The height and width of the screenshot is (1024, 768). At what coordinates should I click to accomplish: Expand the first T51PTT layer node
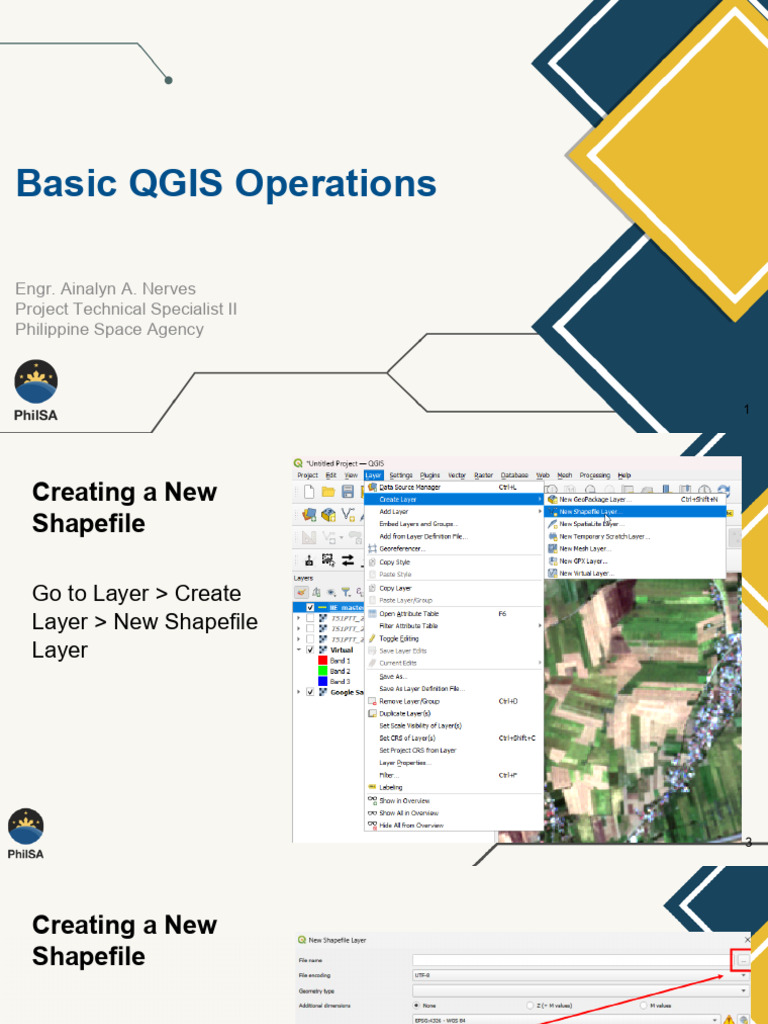(299, 618)
